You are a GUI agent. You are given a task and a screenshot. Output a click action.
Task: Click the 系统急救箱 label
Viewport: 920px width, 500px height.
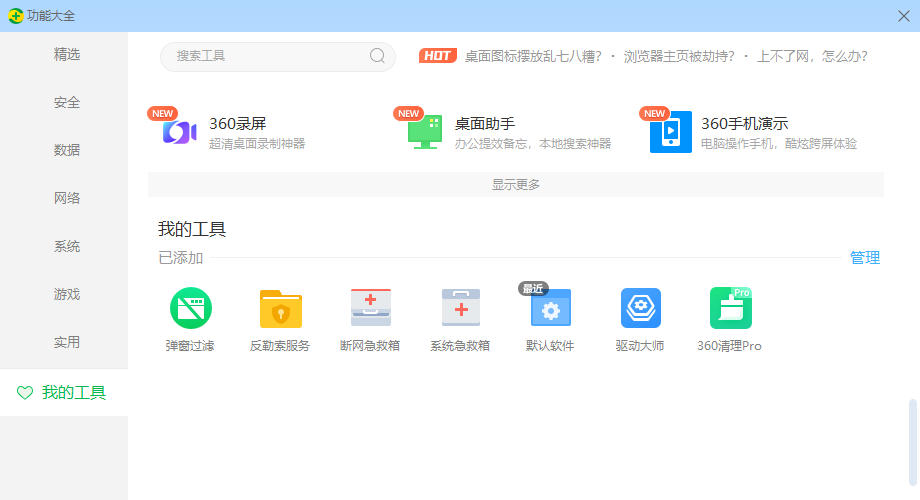pos(460,346)
